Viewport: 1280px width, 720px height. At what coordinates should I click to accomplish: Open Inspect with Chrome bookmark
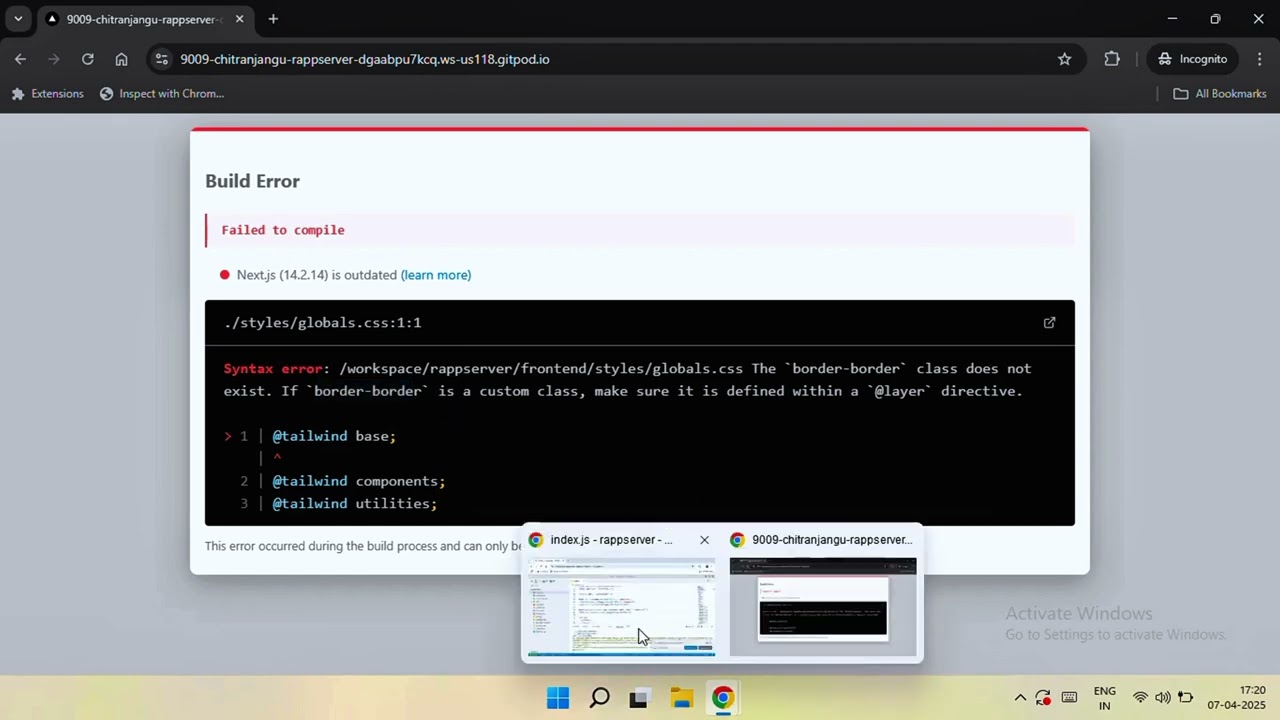pos(162,94)
